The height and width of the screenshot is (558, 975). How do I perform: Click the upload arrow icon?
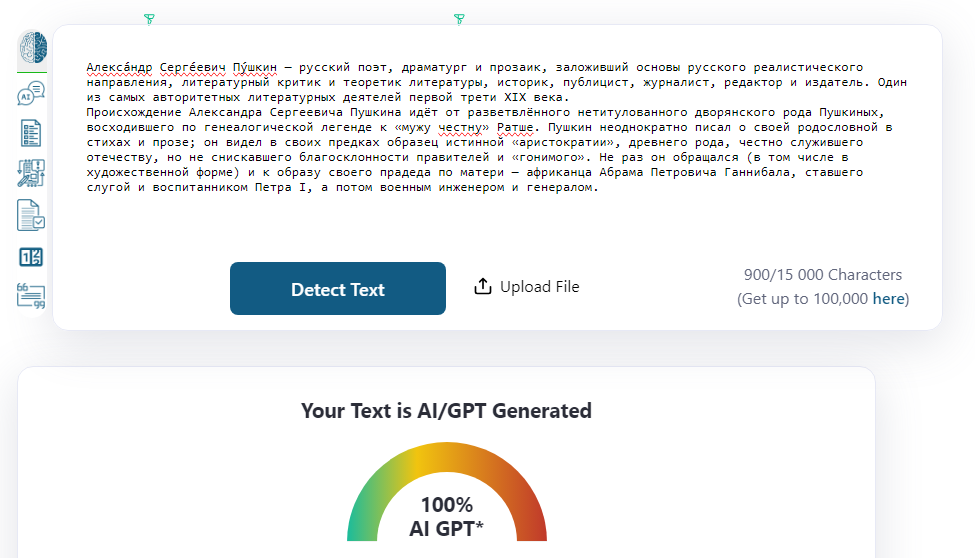[x=483, y=286]
